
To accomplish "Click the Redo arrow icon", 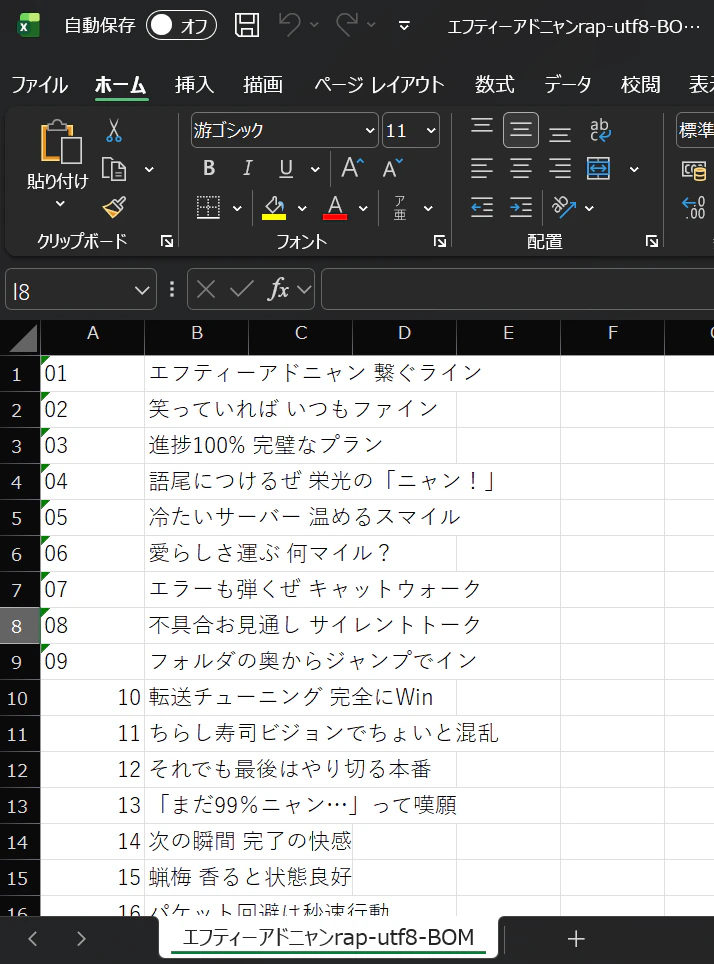I will pyautogui.click(x=347, y=25).
